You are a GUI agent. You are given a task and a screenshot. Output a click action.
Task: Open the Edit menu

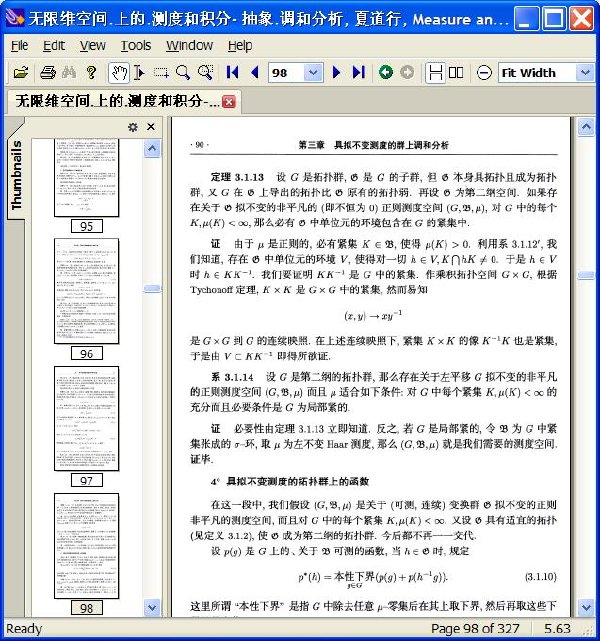point(54,46)
